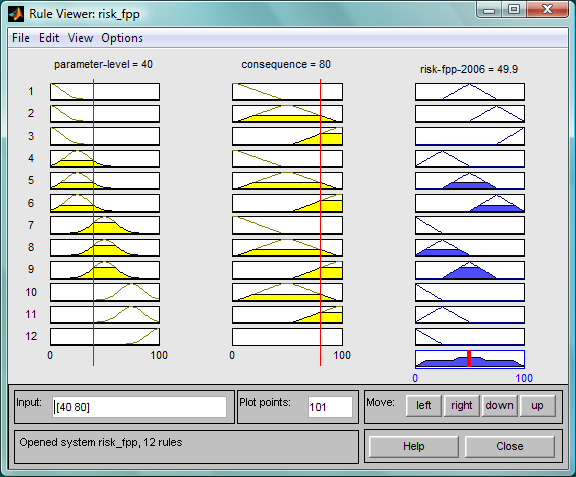Click the aggregated risk-fpp-2006 output plot

point(470,359)
